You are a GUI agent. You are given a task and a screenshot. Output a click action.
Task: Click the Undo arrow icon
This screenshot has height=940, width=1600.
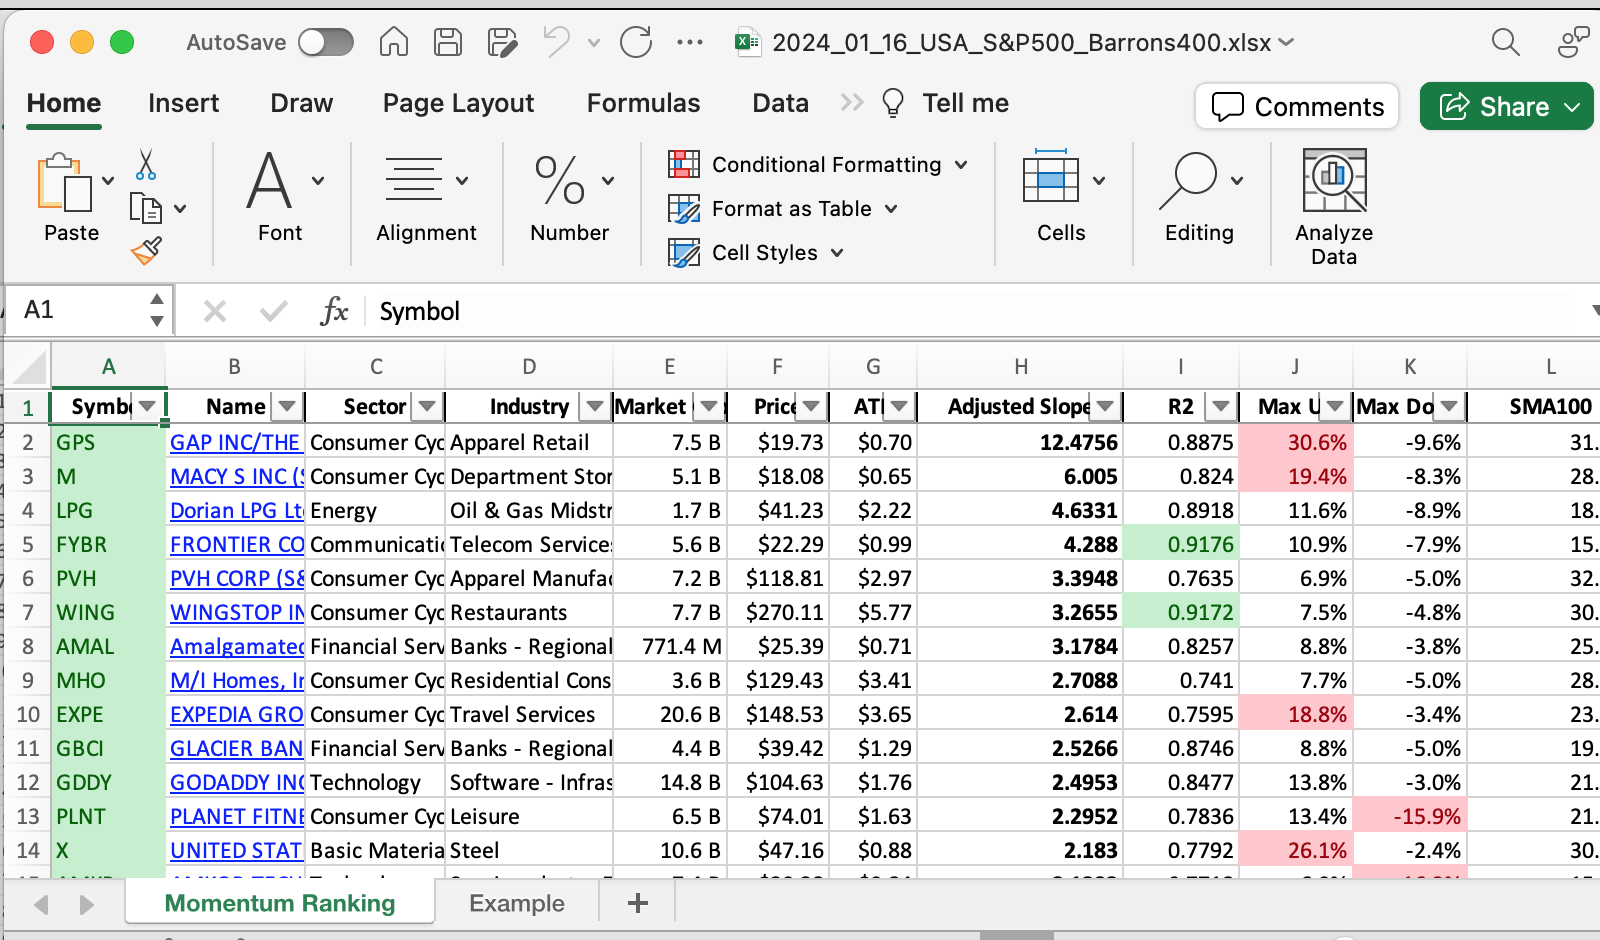(556, 42)
